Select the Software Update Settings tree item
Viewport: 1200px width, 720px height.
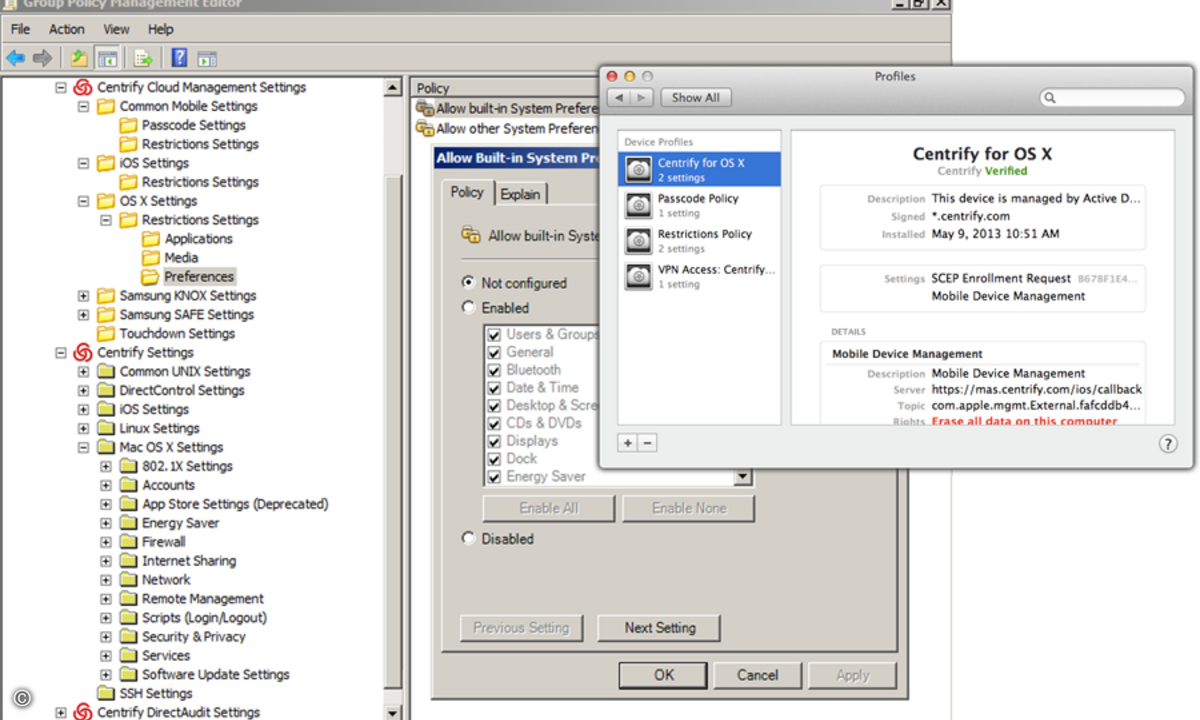216,674
